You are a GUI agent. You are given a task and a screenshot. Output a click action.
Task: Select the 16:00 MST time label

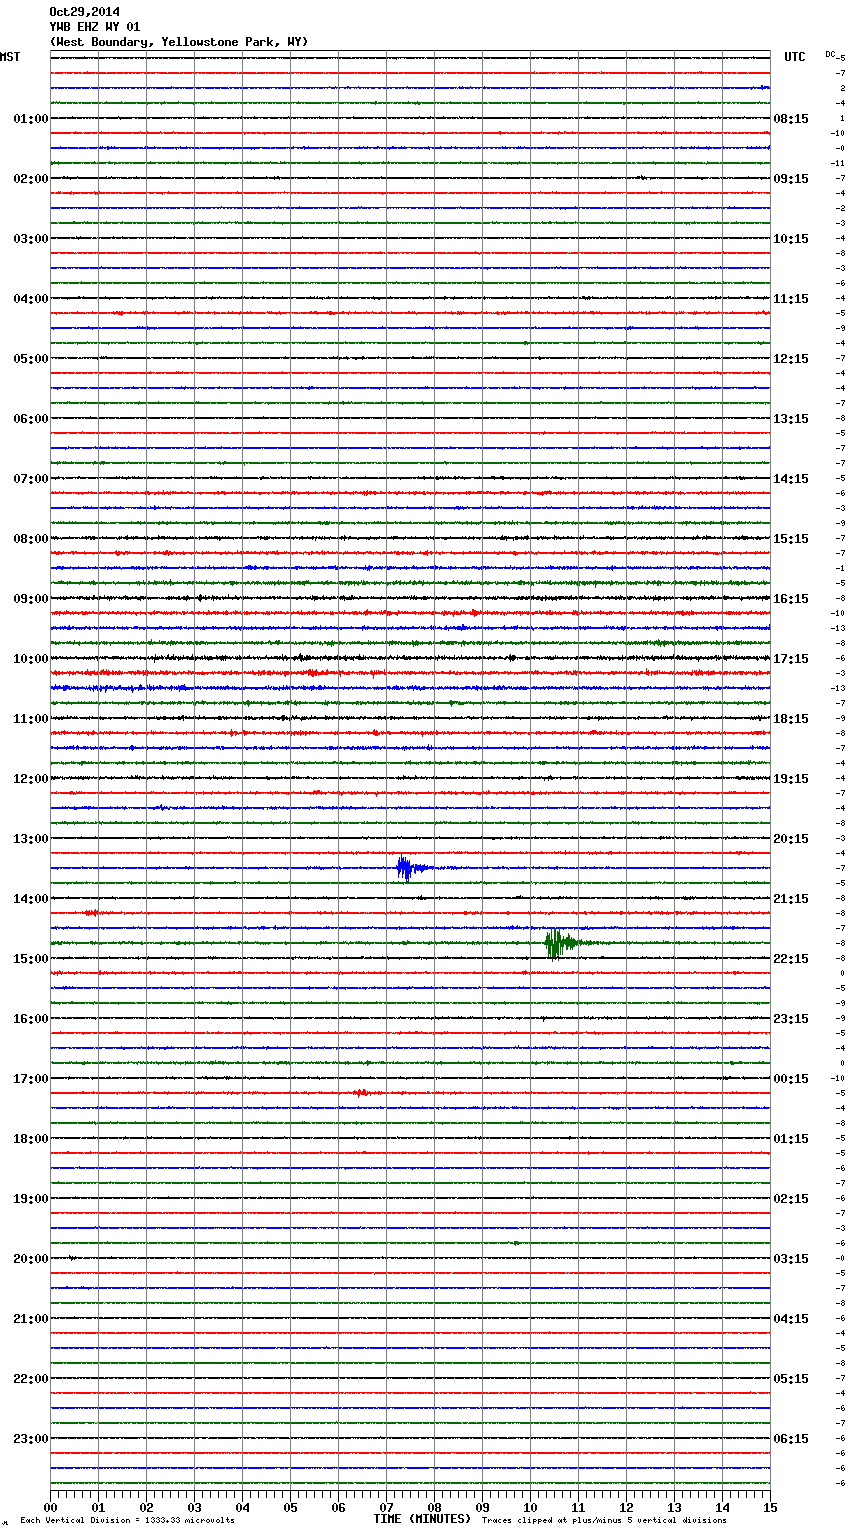[31, 1019]
